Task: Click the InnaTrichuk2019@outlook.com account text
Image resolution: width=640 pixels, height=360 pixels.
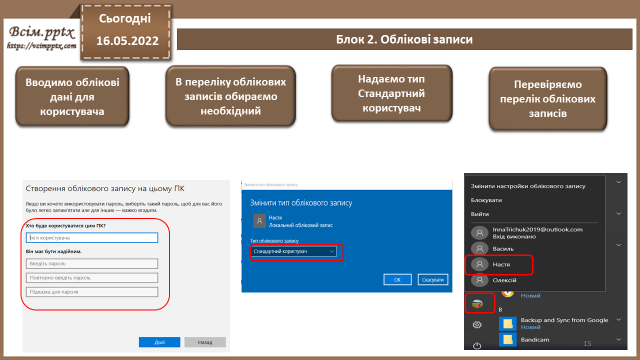Action: pos(537,229)
